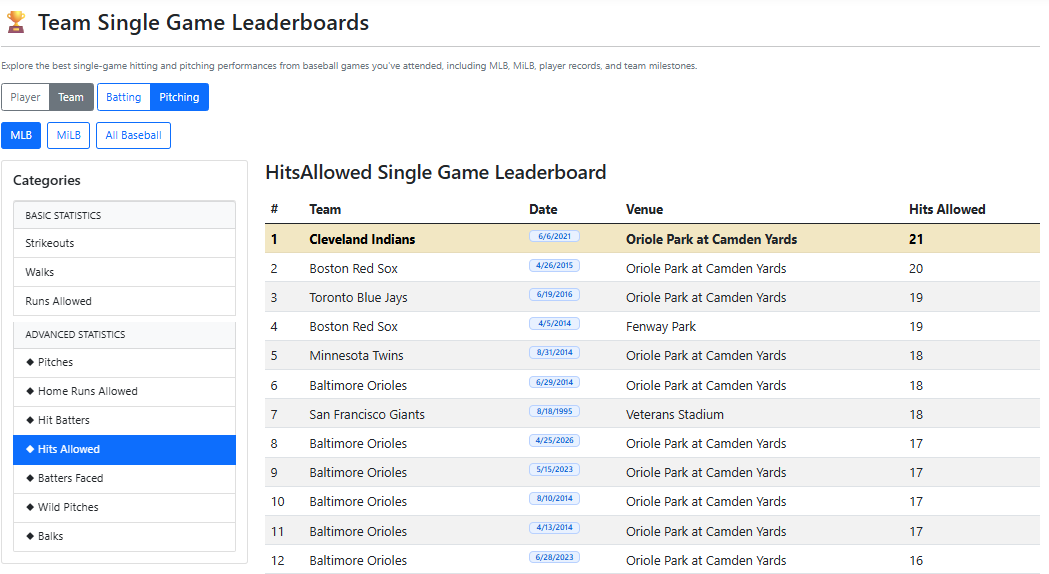The image size is (1049, 574).
Task: Open the 8/31/2014 game date badge
Action: pos(555,353)
